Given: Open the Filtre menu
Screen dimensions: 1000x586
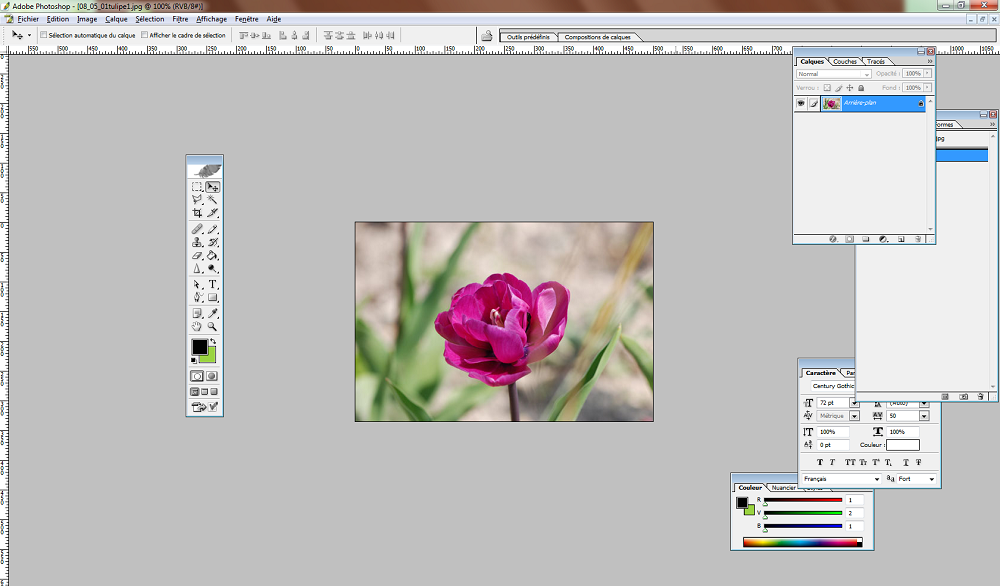Looking at the screenshot, I should point(180,19).
